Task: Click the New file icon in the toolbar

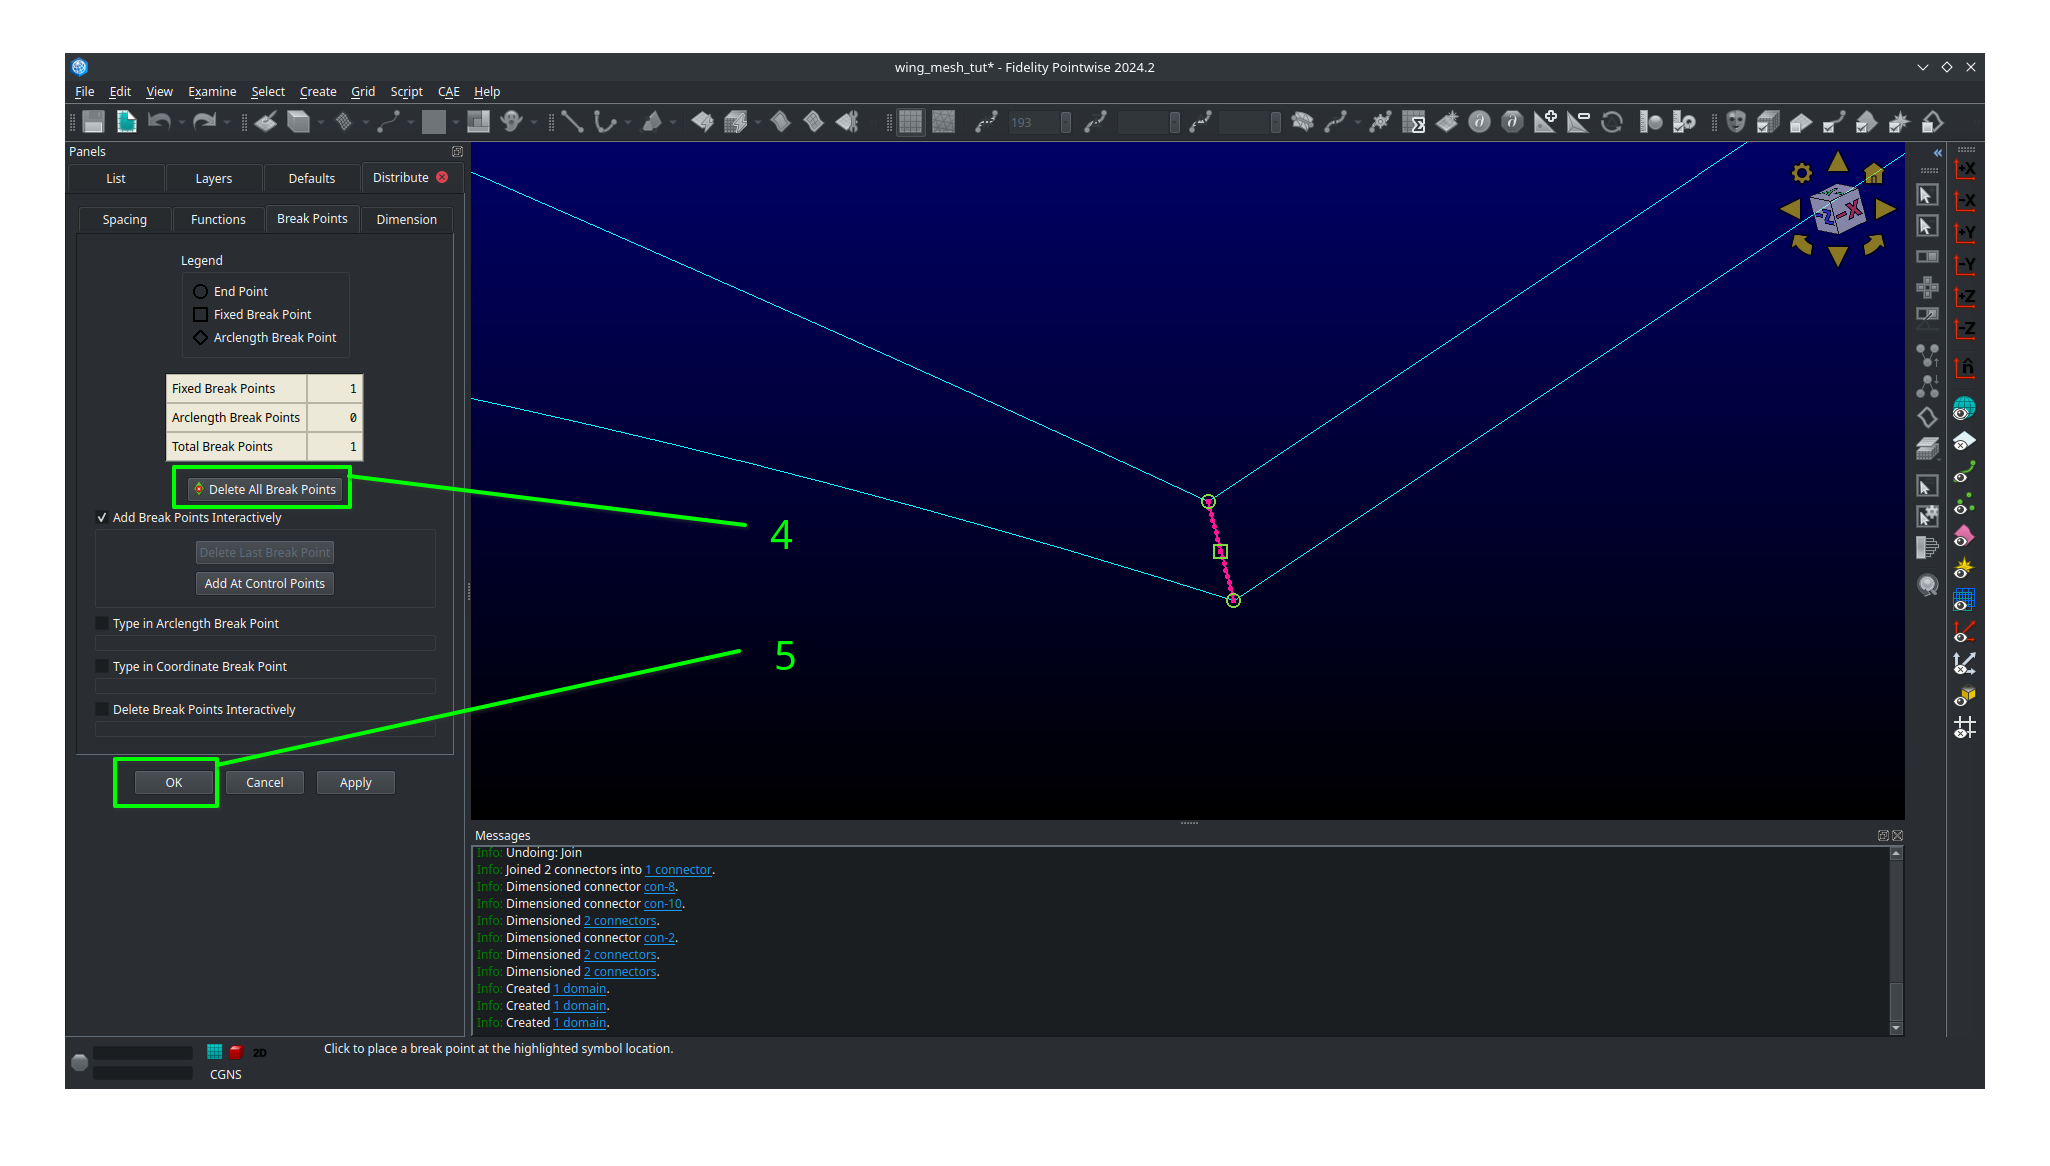Action: click(x=126, y=121)
